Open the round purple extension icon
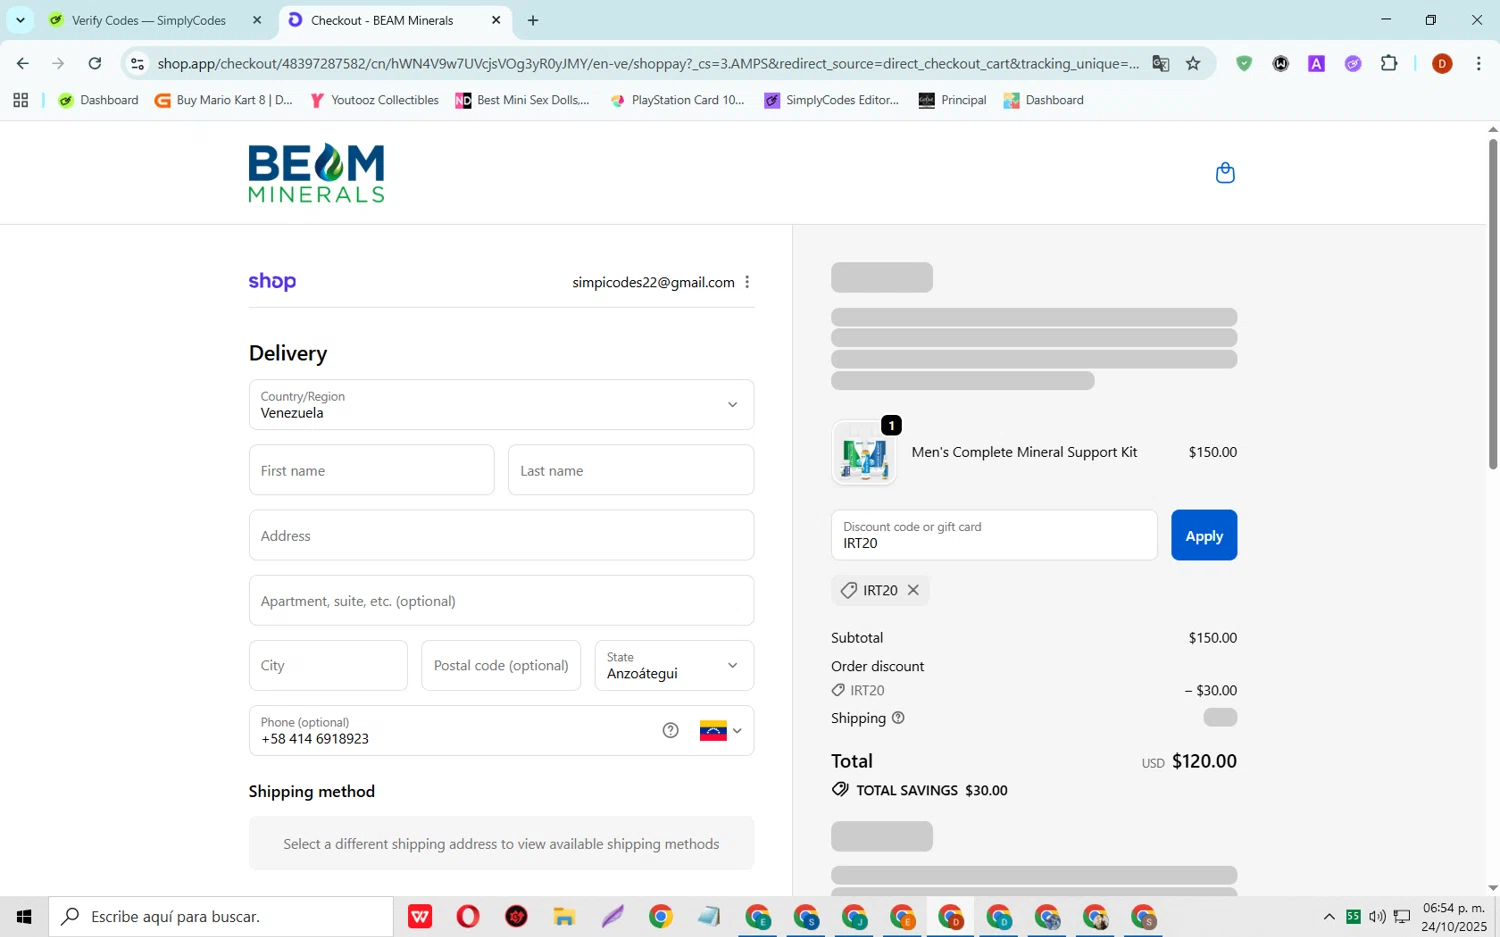 coord(1353,63)
